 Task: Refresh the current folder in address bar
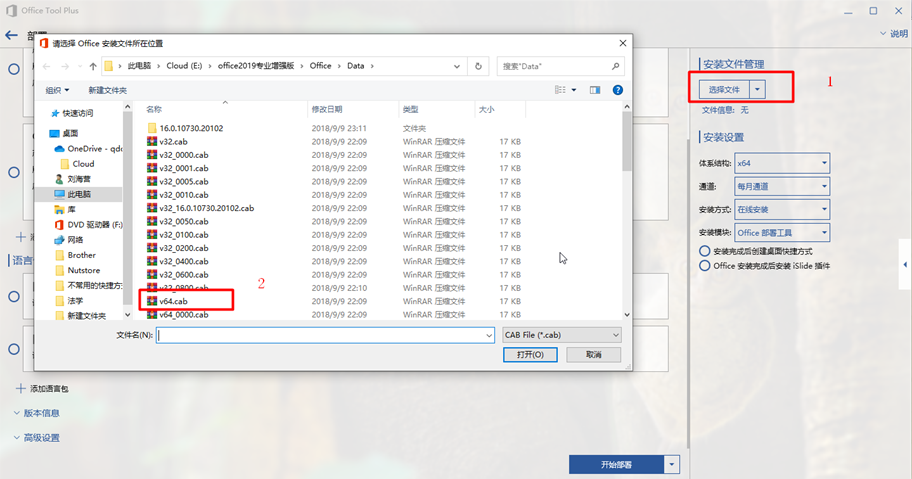click(x=479, y=67)
